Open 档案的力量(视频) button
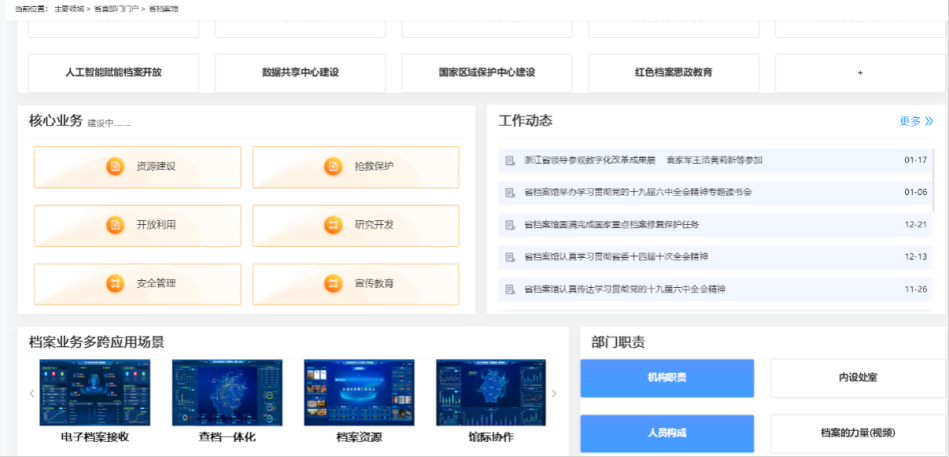Image resolution: width=949 pixels, height=457 pixels. coord(857,433)
